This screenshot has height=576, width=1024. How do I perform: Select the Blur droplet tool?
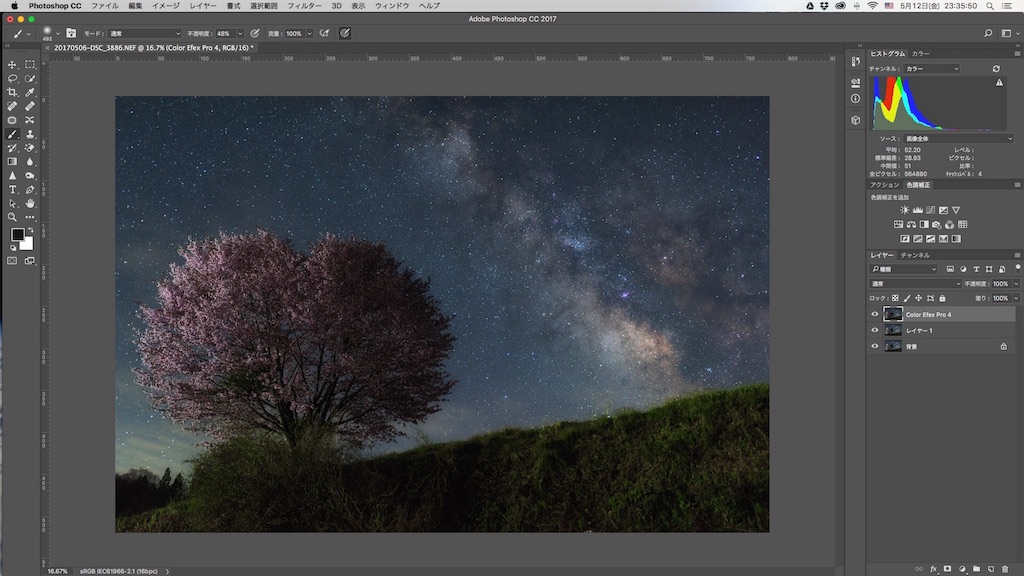tap(30, 161)
